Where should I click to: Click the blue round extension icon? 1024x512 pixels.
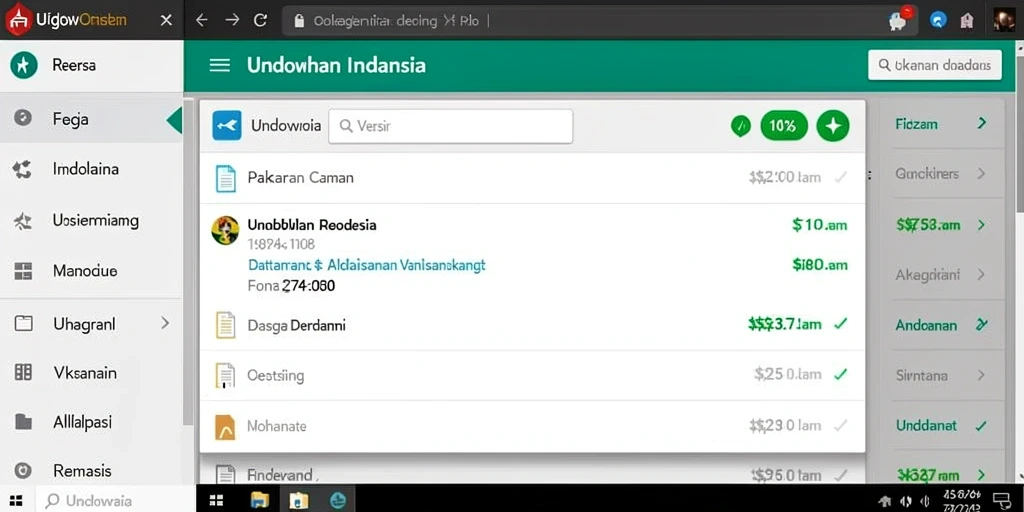tap(938, 21)
